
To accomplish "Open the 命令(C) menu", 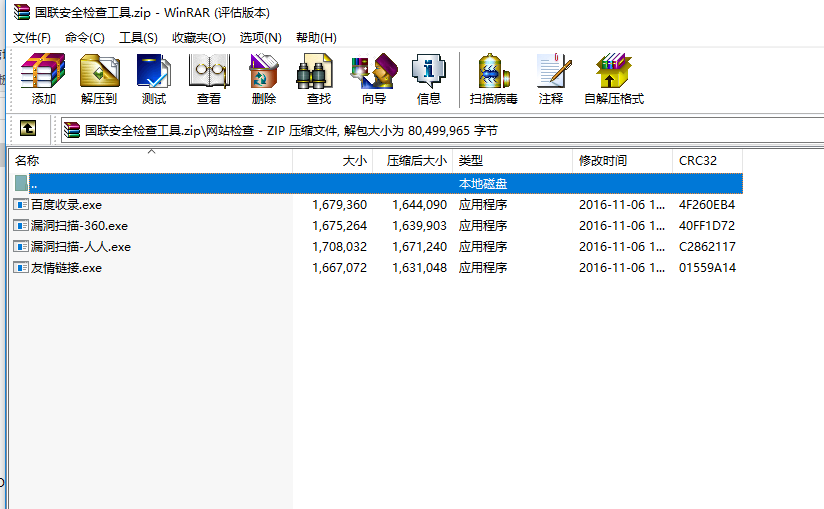I will 85,38.
